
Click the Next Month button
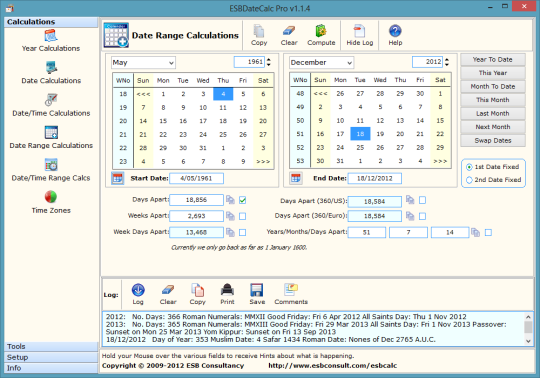coord(493,127)
